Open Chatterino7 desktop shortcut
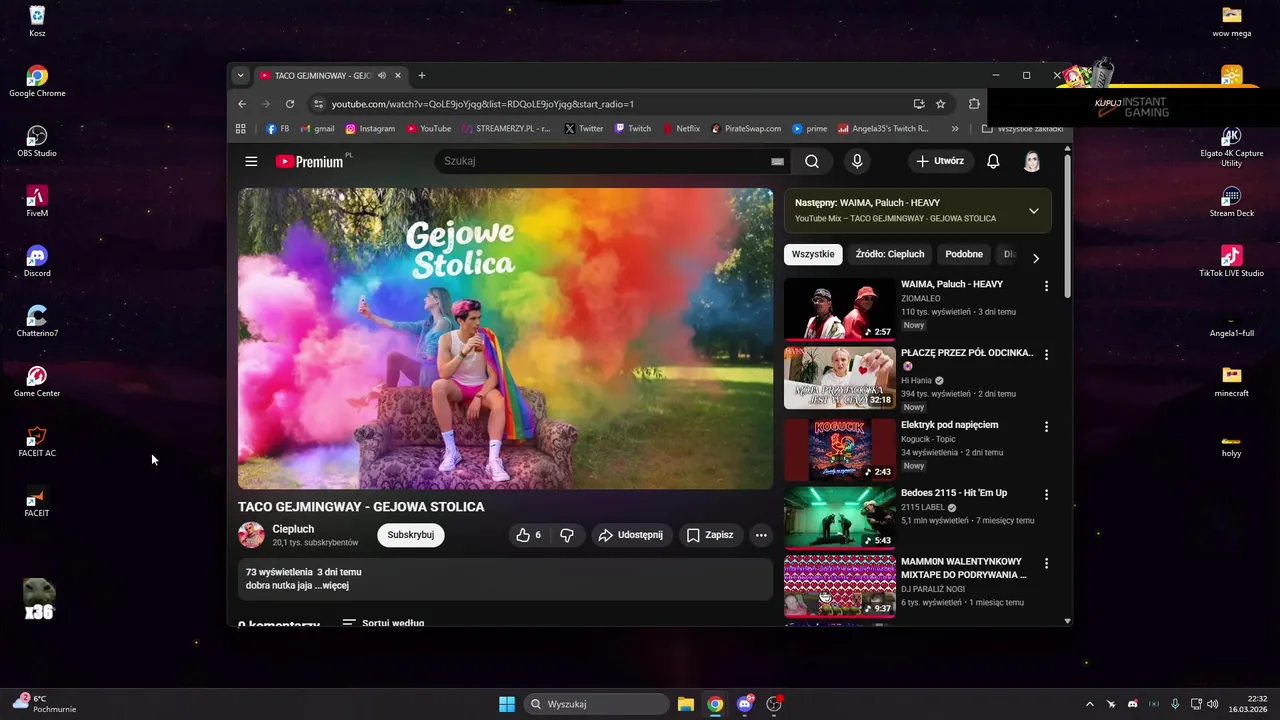The height and width of the screenshot is (720, 1280). point(37,321)
